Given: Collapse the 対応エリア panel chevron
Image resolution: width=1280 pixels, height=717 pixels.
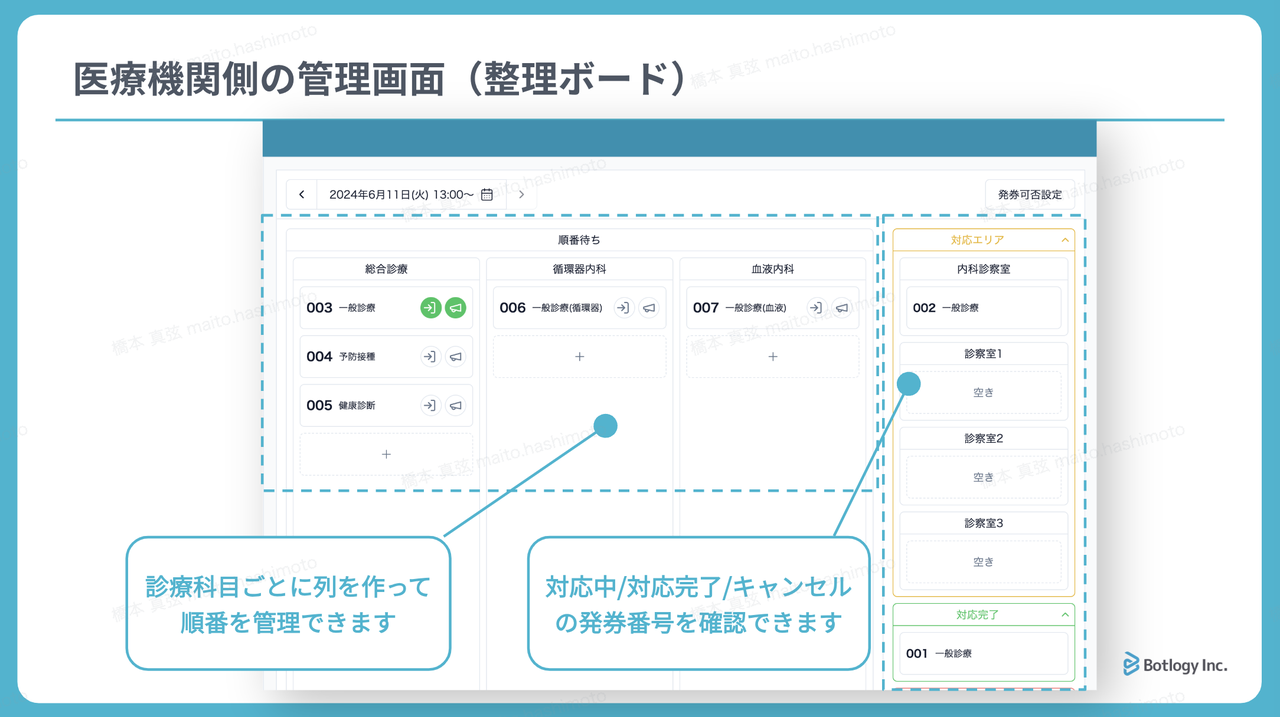Looking at the screenshot, I should 1064,239.
